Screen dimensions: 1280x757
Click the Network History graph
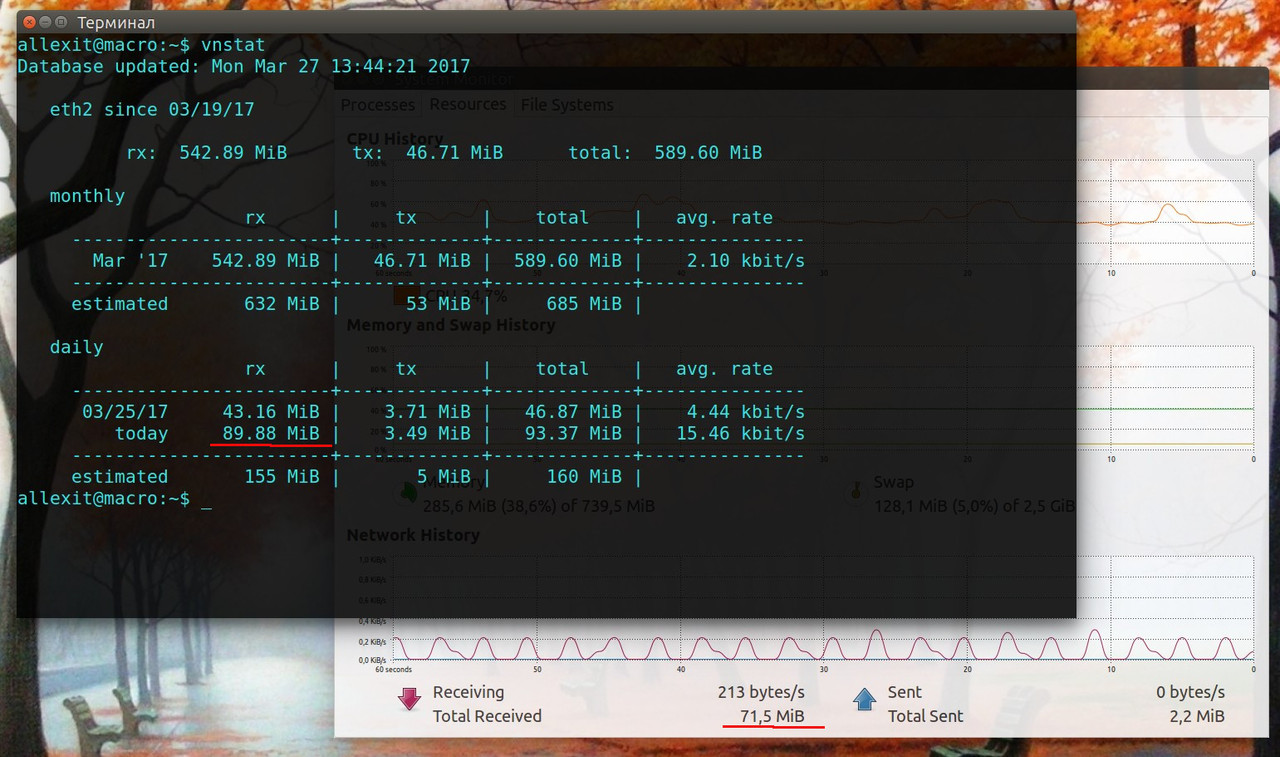point(822,608)
